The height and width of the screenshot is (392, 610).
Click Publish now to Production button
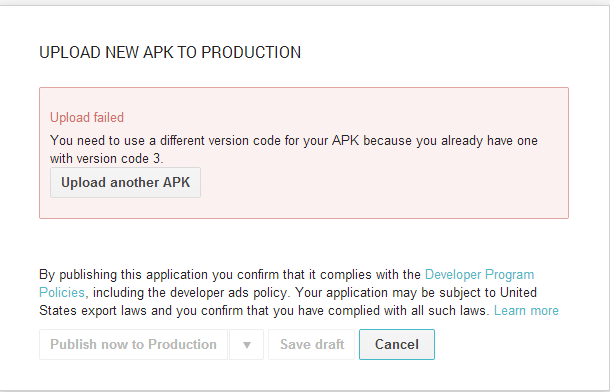point(133,345)
